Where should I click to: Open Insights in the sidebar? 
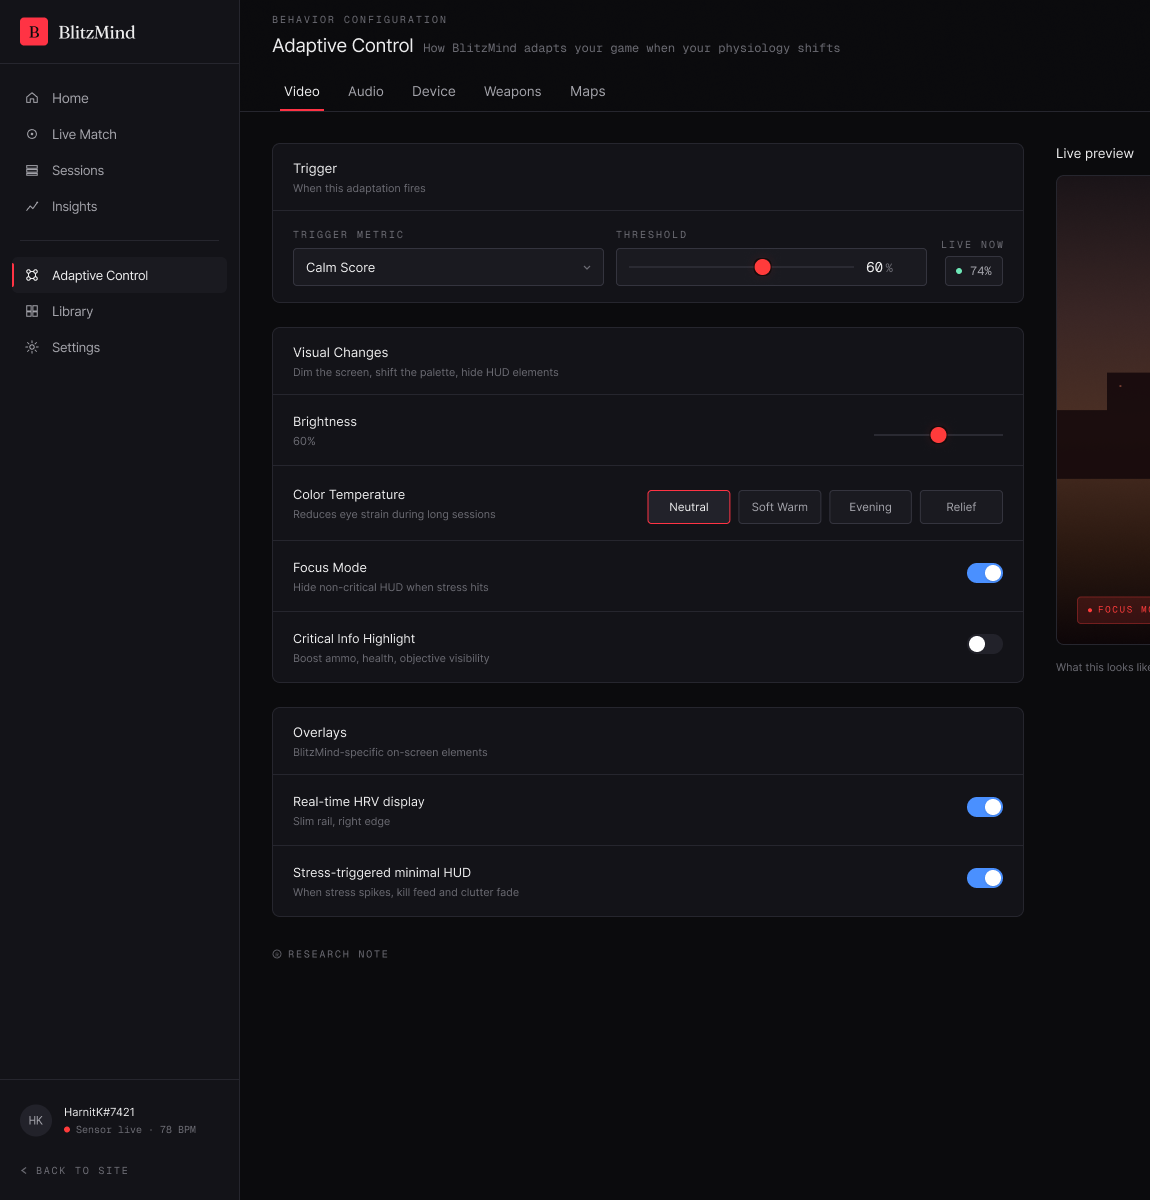[x=120, y=206]
